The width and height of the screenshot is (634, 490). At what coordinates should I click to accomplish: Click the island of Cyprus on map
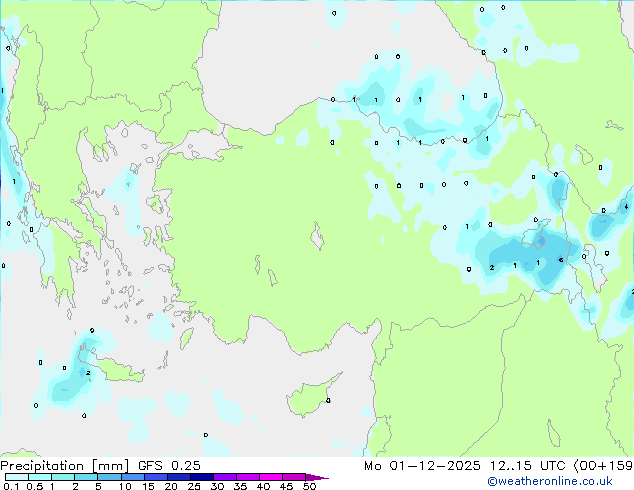pos(313,396)
